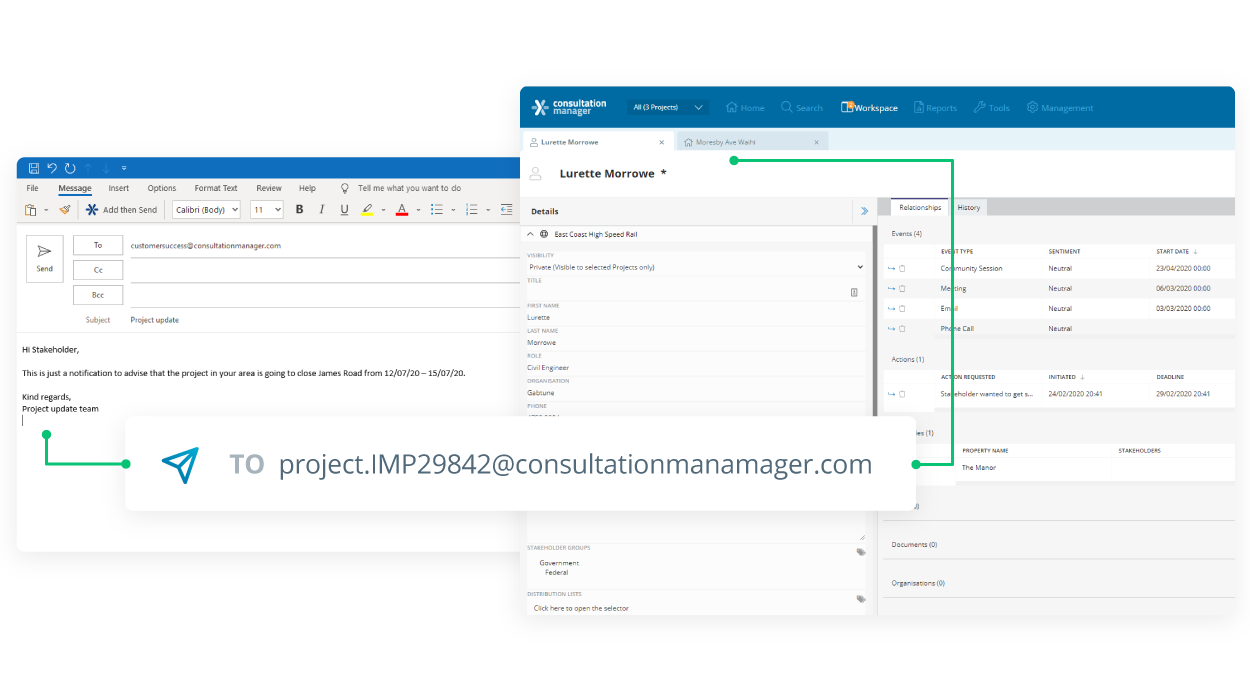Click the Tell me what you want field
The width and height of the screenshot is (1250, 700).
coord(410,188)
